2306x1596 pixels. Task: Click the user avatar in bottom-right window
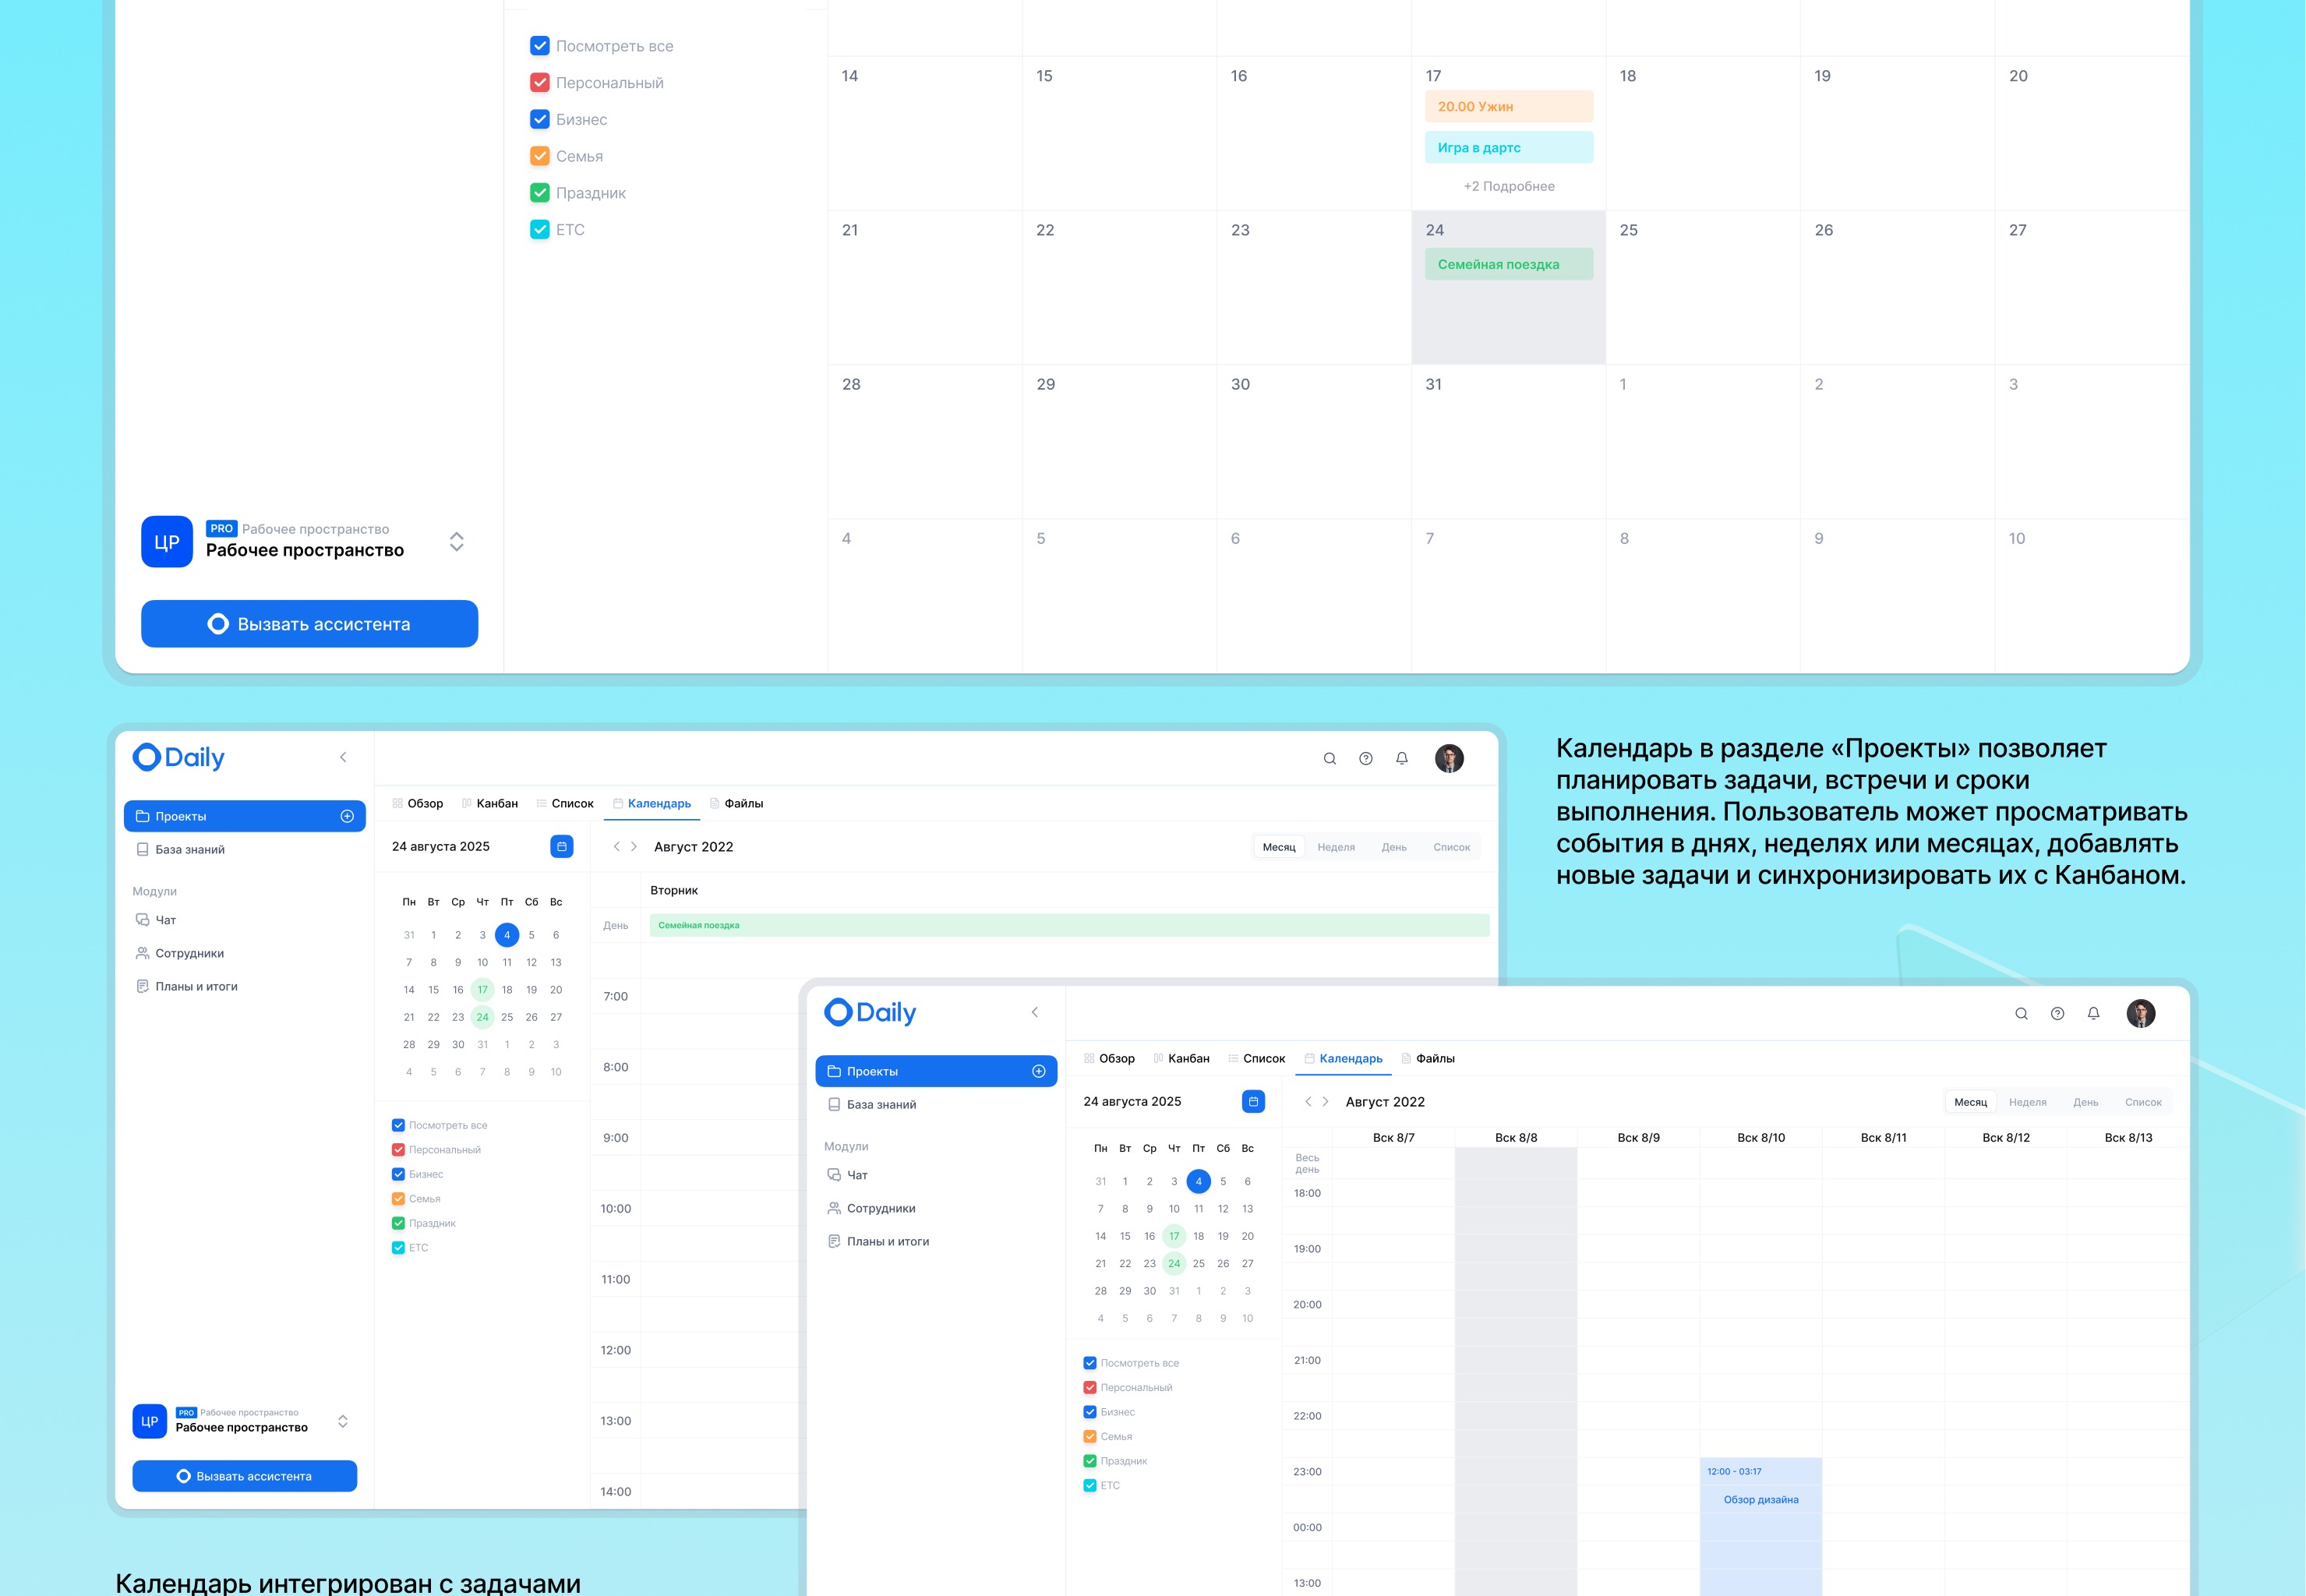[x=2140, y=1013]
